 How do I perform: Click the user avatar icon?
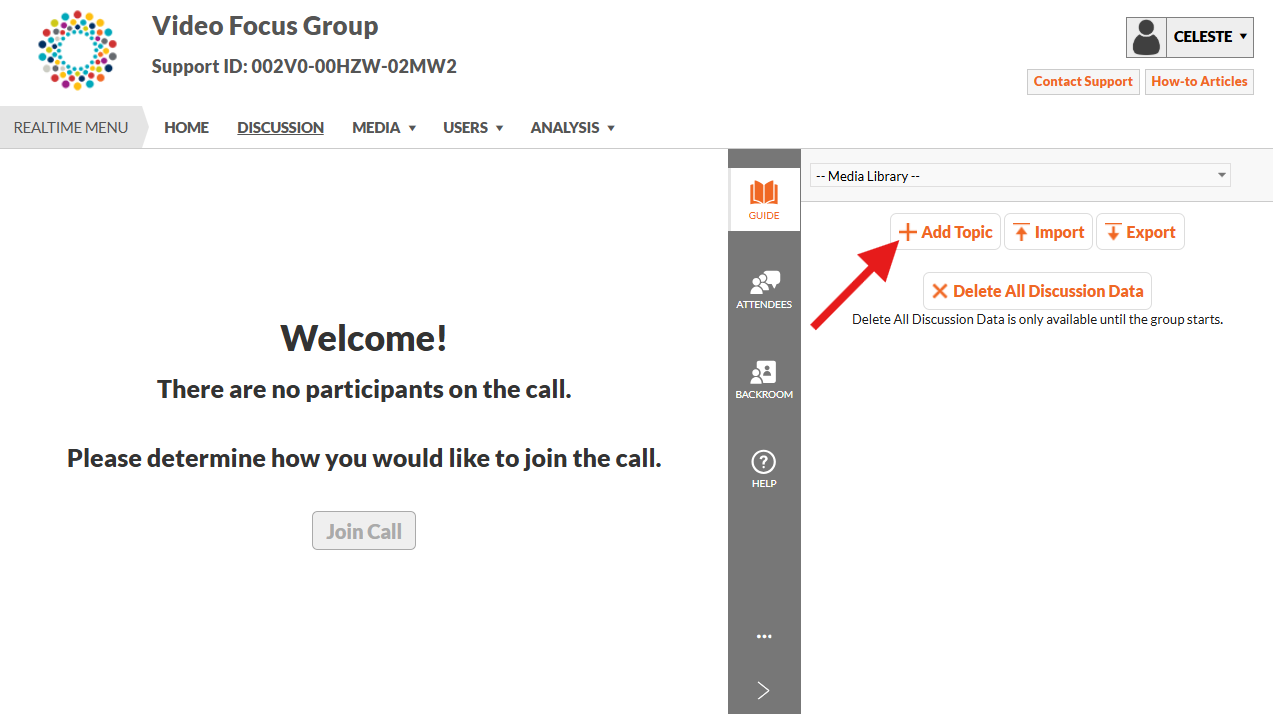[x=1146, y=38]
